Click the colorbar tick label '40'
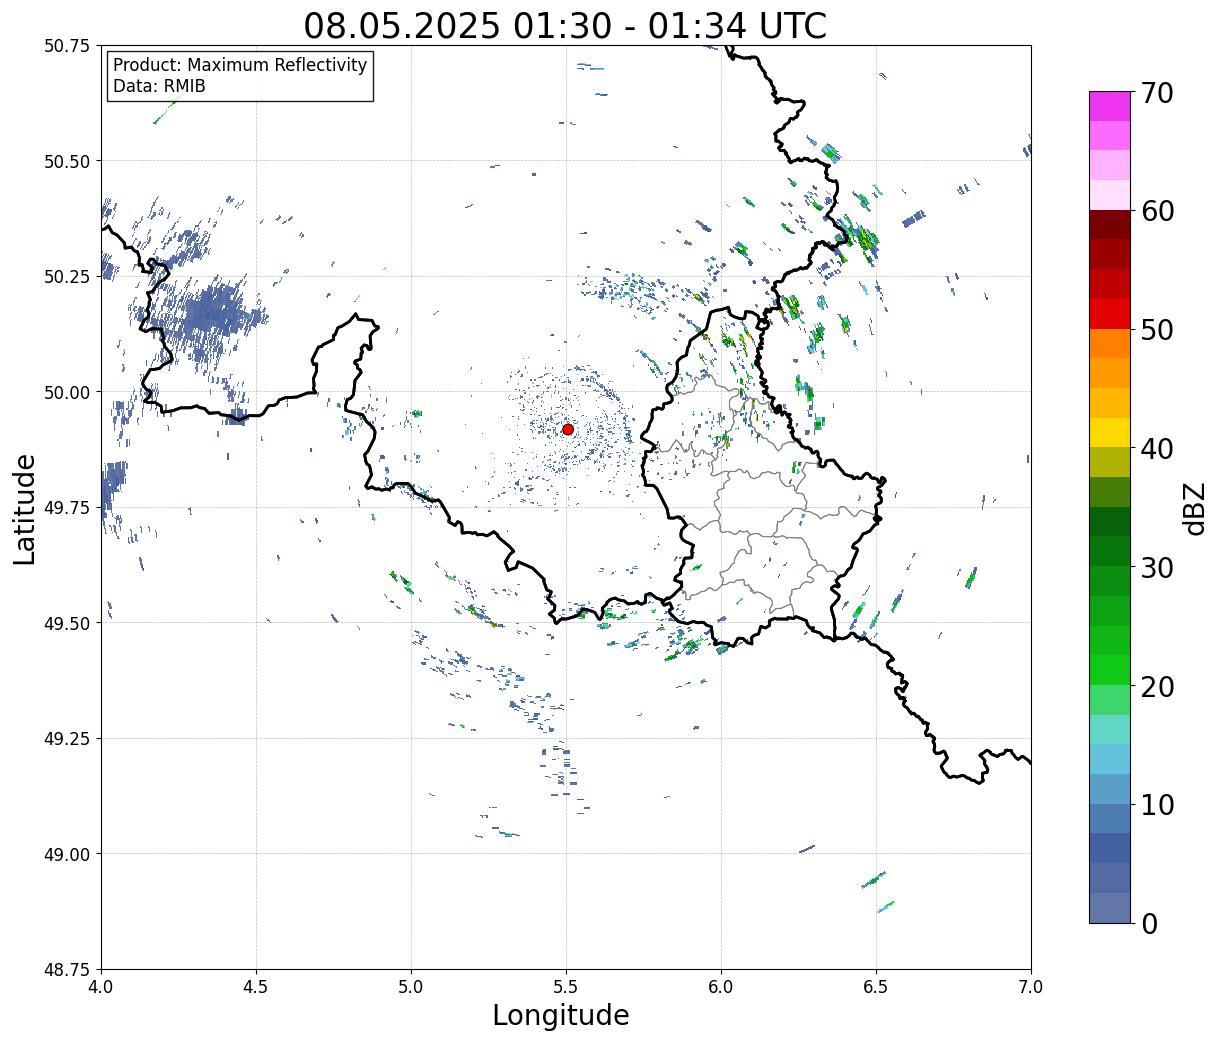 pyautogui.click(x=1157, y=449)
